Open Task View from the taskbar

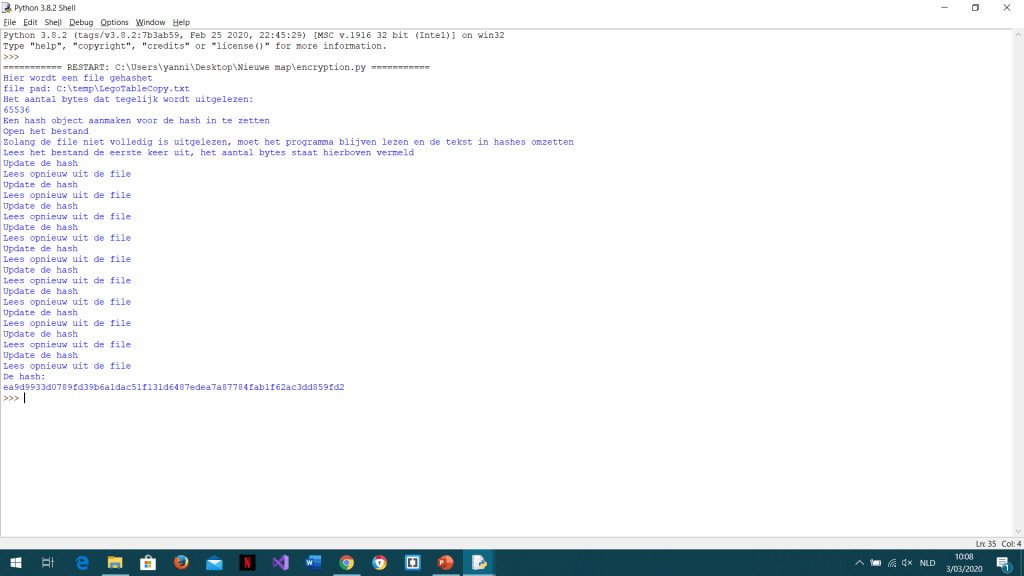pos(49,563)
